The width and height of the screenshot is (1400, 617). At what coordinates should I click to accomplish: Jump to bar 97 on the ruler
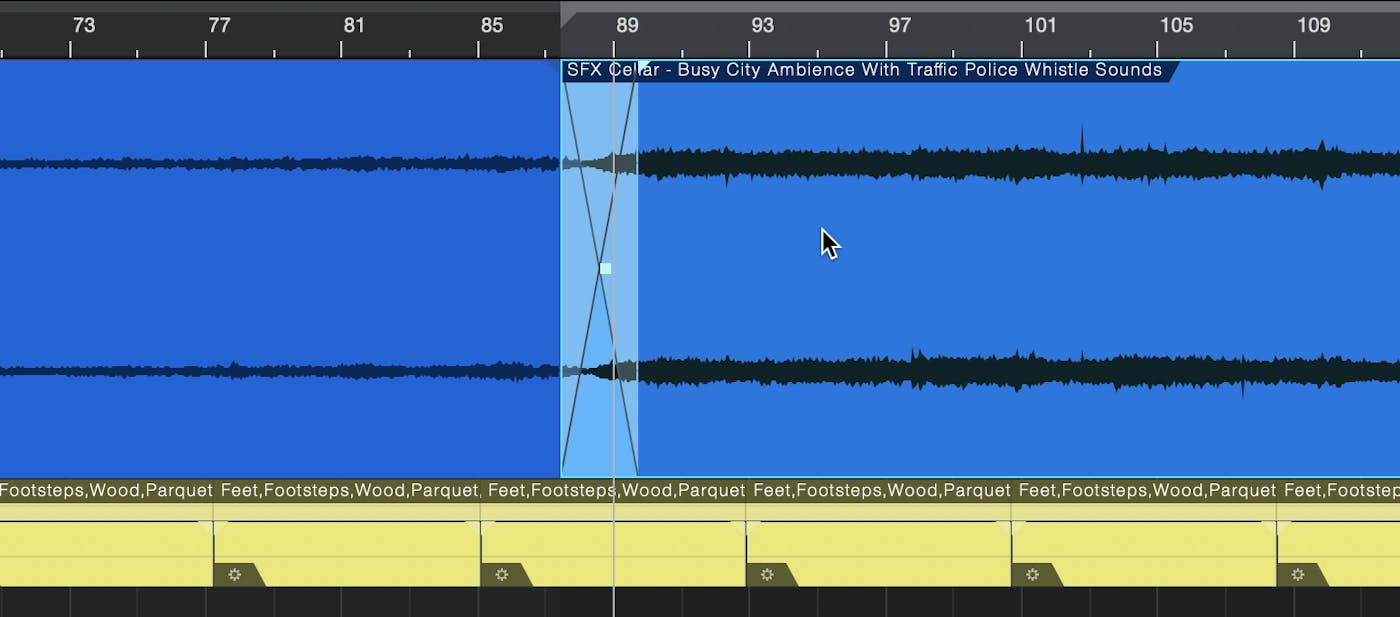900,26
